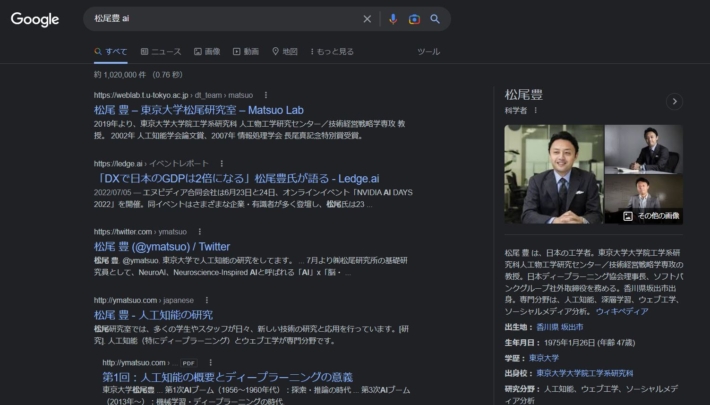
Task: Open the Ledge.ai result's three-dot menu
Action: [221, 164]
